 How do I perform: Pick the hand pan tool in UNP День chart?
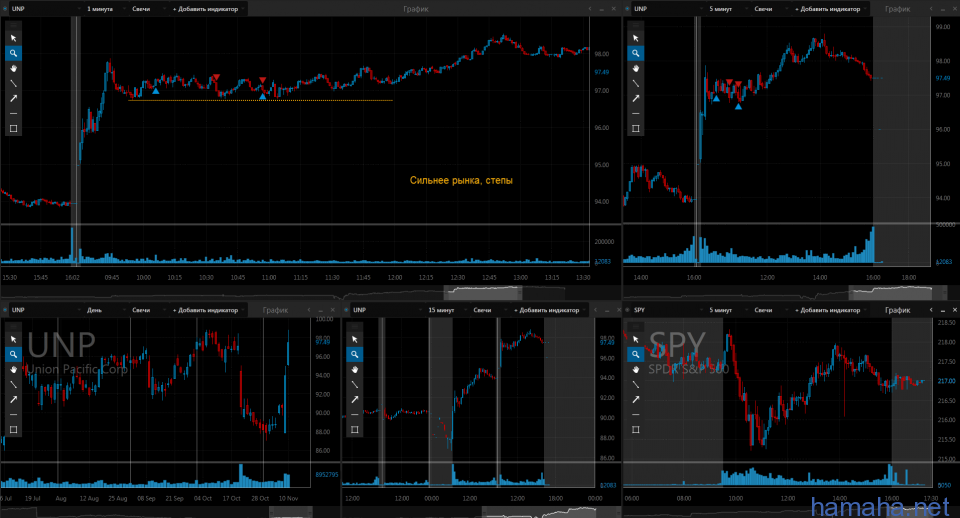click(13, 369)
